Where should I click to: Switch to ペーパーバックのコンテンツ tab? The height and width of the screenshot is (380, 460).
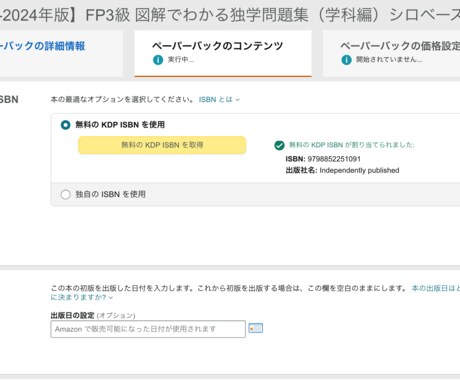click(x=223, y=53)
